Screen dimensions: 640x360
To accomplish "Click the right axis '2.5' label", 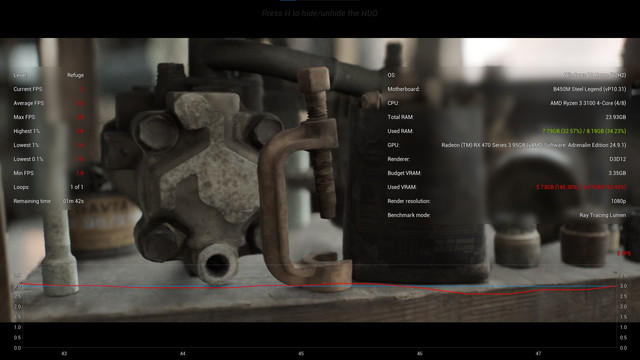I will [x=623, y=296].
